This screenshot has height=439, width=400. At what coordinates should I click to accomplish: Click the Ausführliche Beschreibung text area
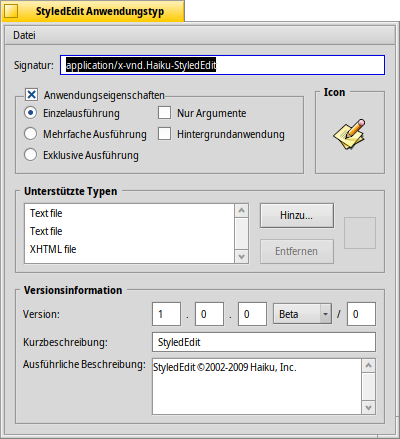pyautogui.click(x=257, y=386)
